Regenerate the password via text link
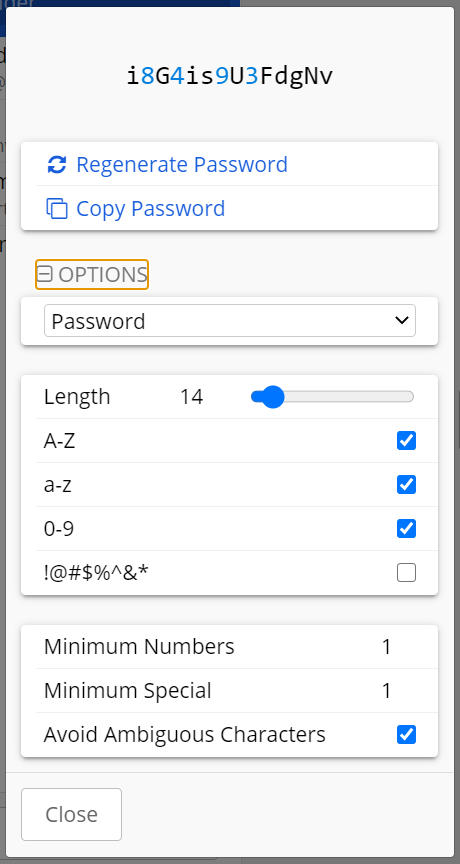 tap(182, 164)
